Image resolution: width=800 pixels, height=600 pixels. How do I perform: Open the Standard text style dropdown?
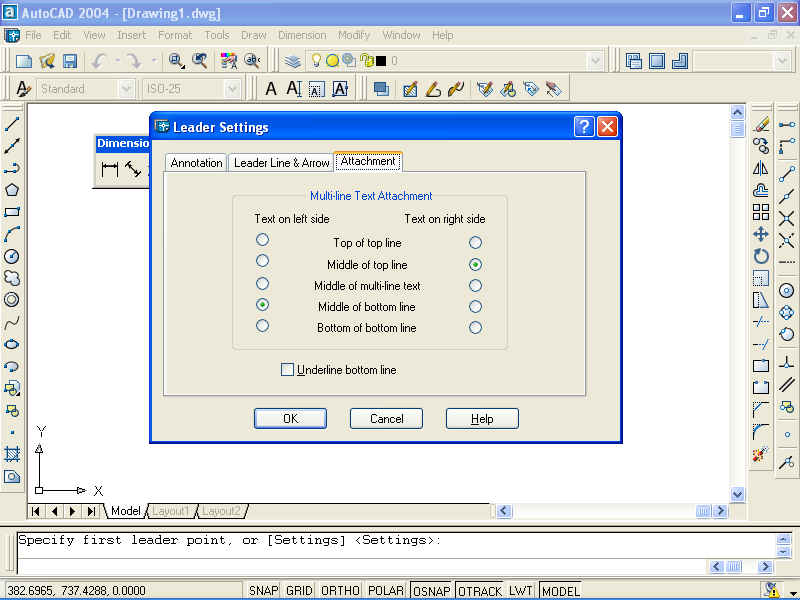(x=126, y=89)
